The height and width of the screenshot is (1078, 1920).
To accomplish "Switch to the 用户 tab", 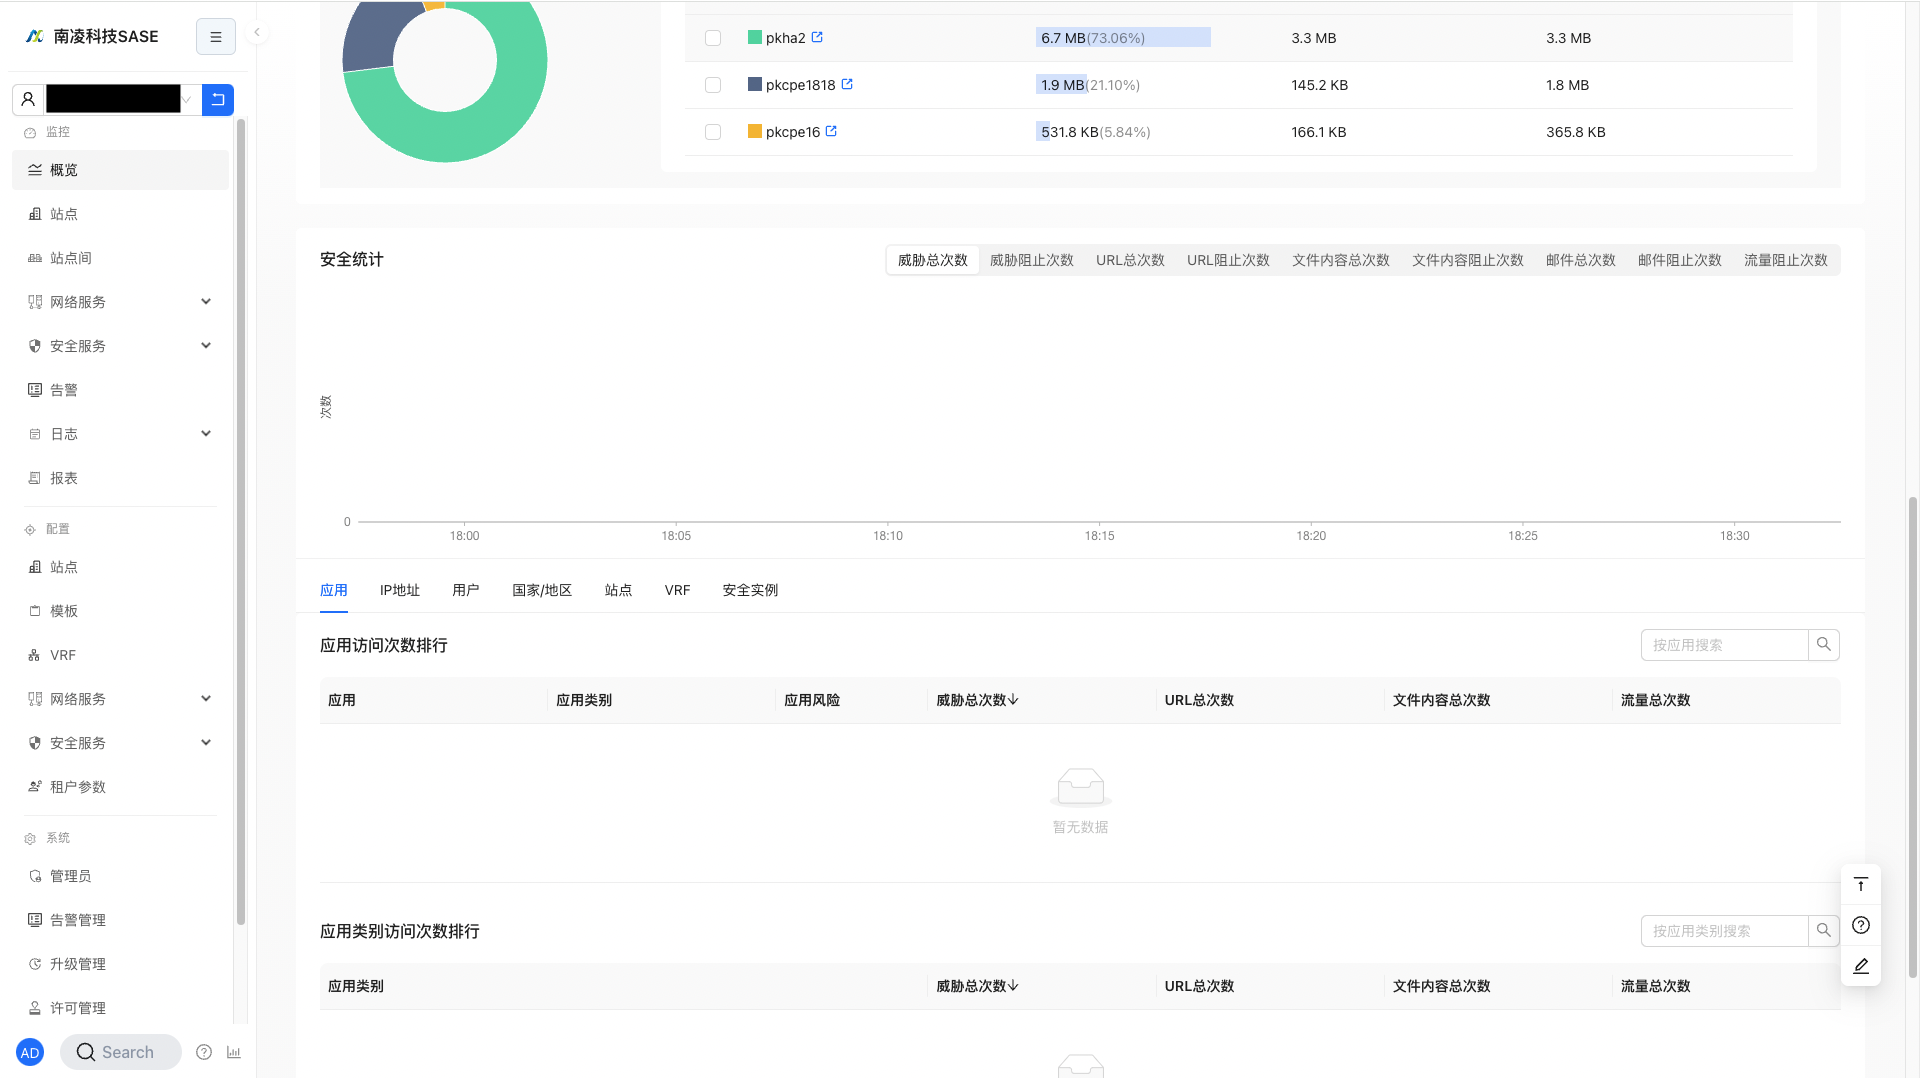I will coord(466,590).
